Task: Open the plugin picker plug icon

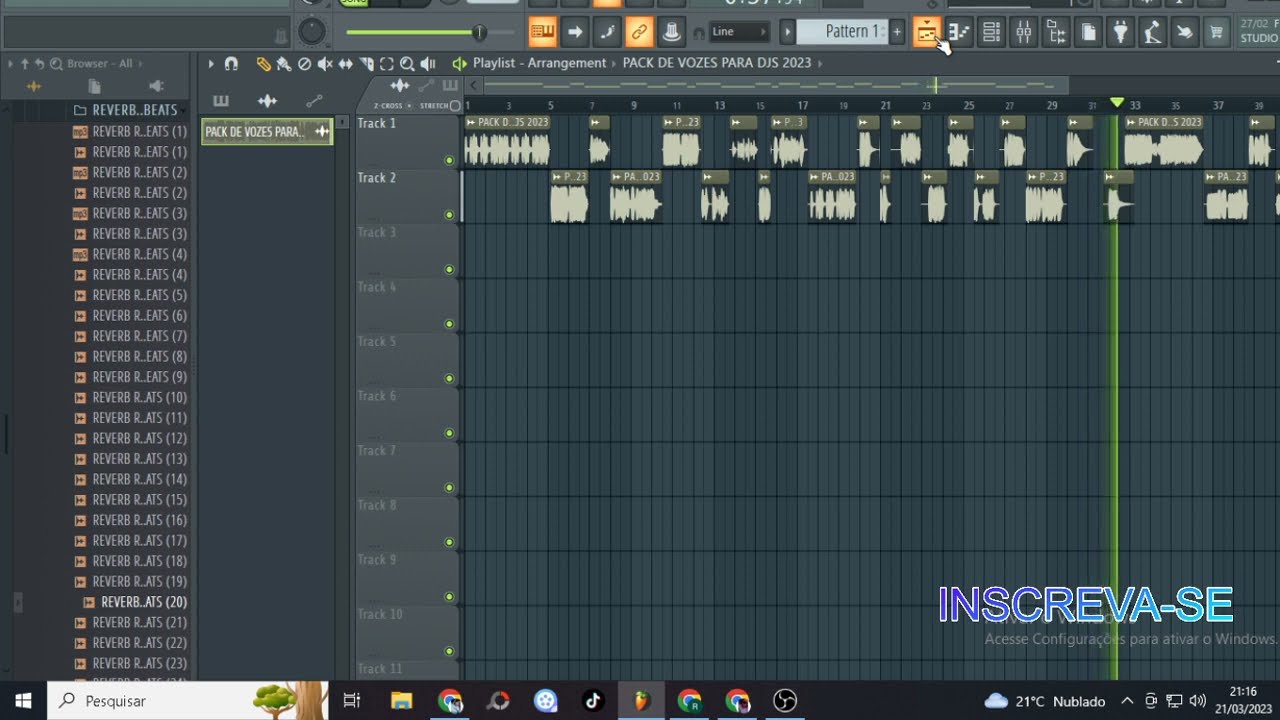Action: coord(1120,32)
